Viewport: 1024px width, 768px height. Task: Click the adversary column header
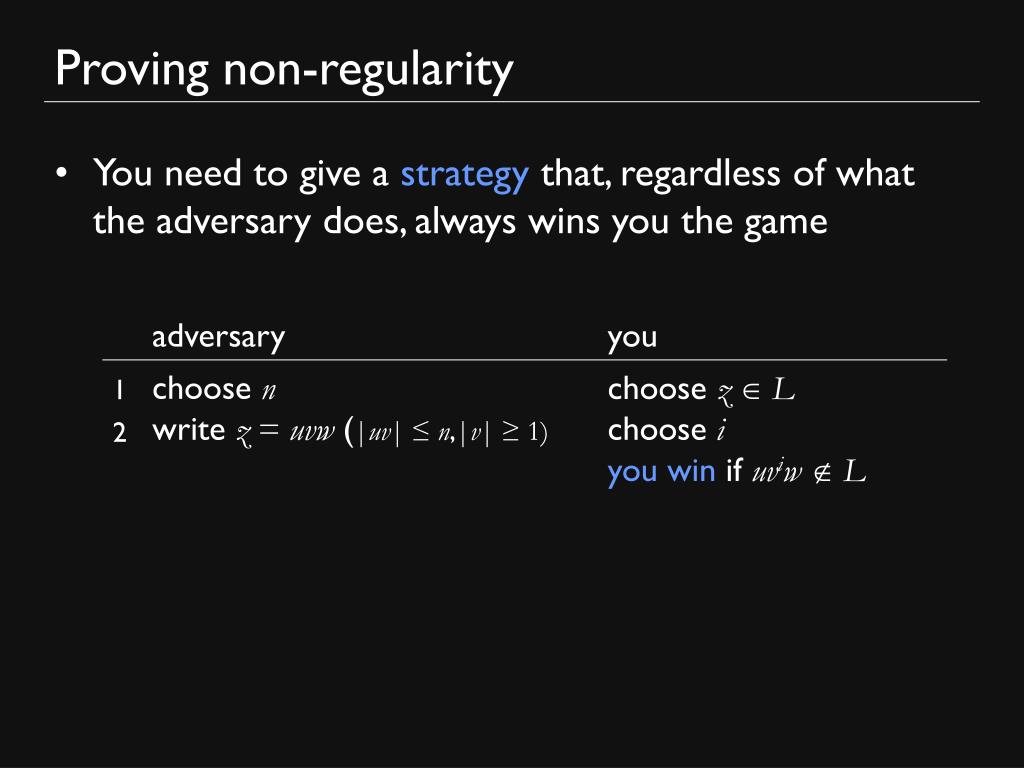[x=218, y=338]
